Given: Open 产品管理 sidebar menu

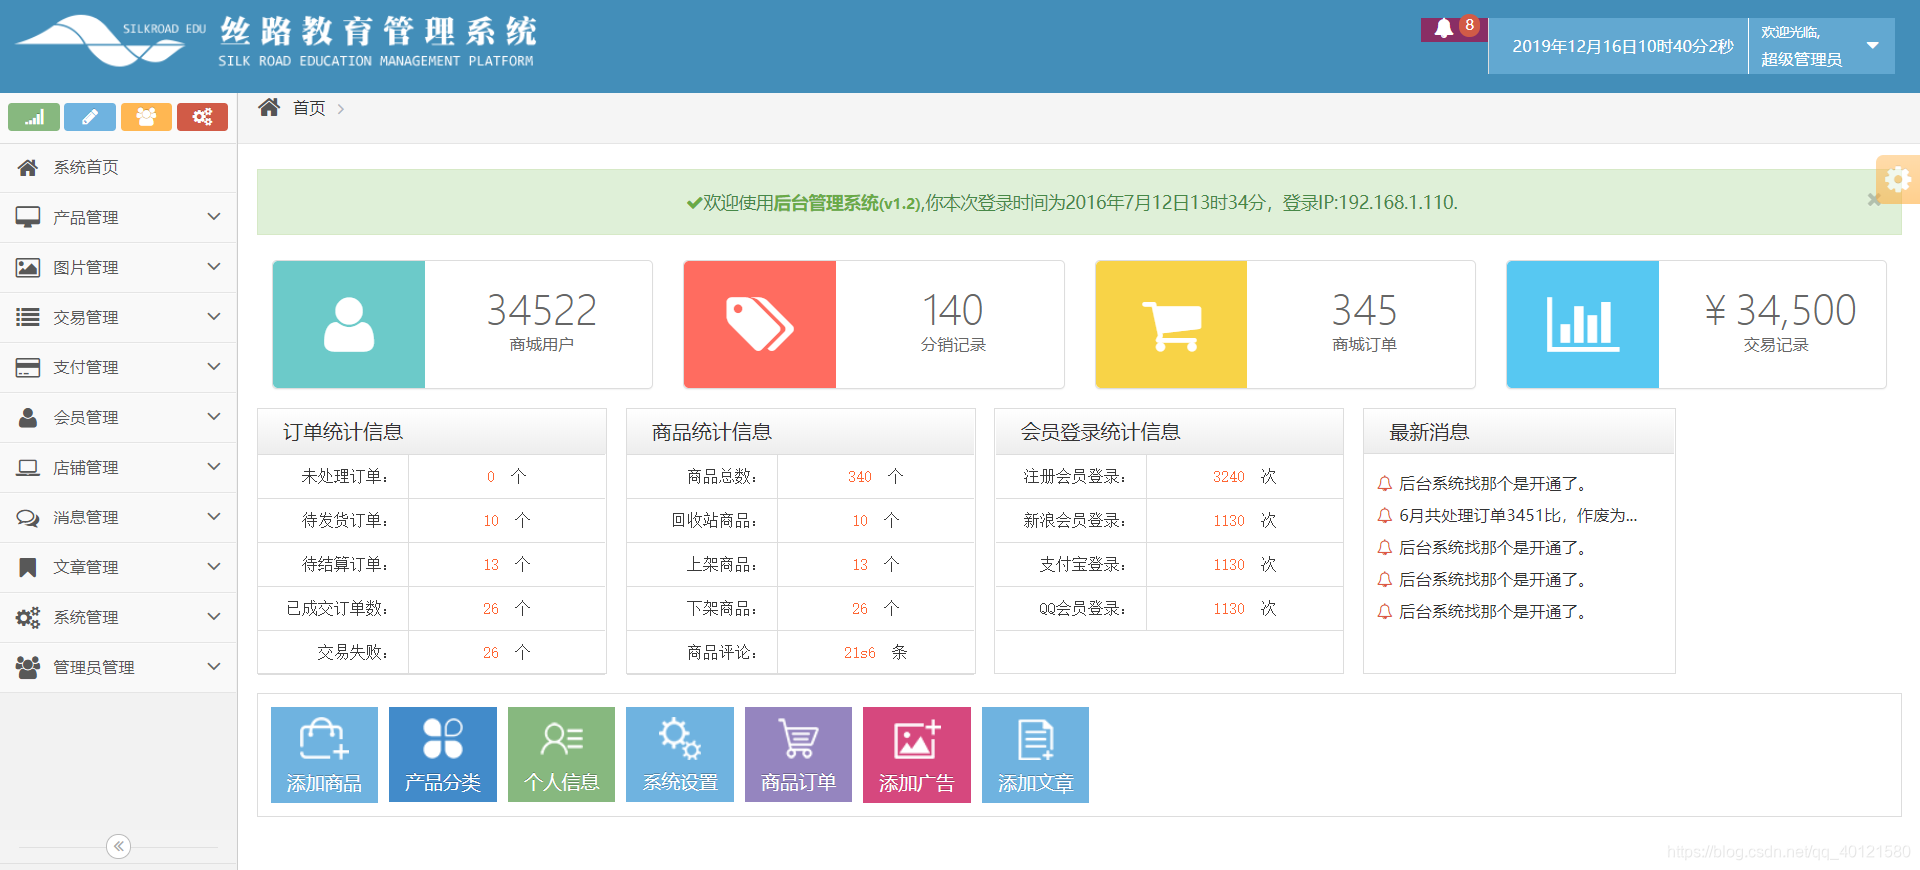Looking at the screenshot, I should click(118, 218).
